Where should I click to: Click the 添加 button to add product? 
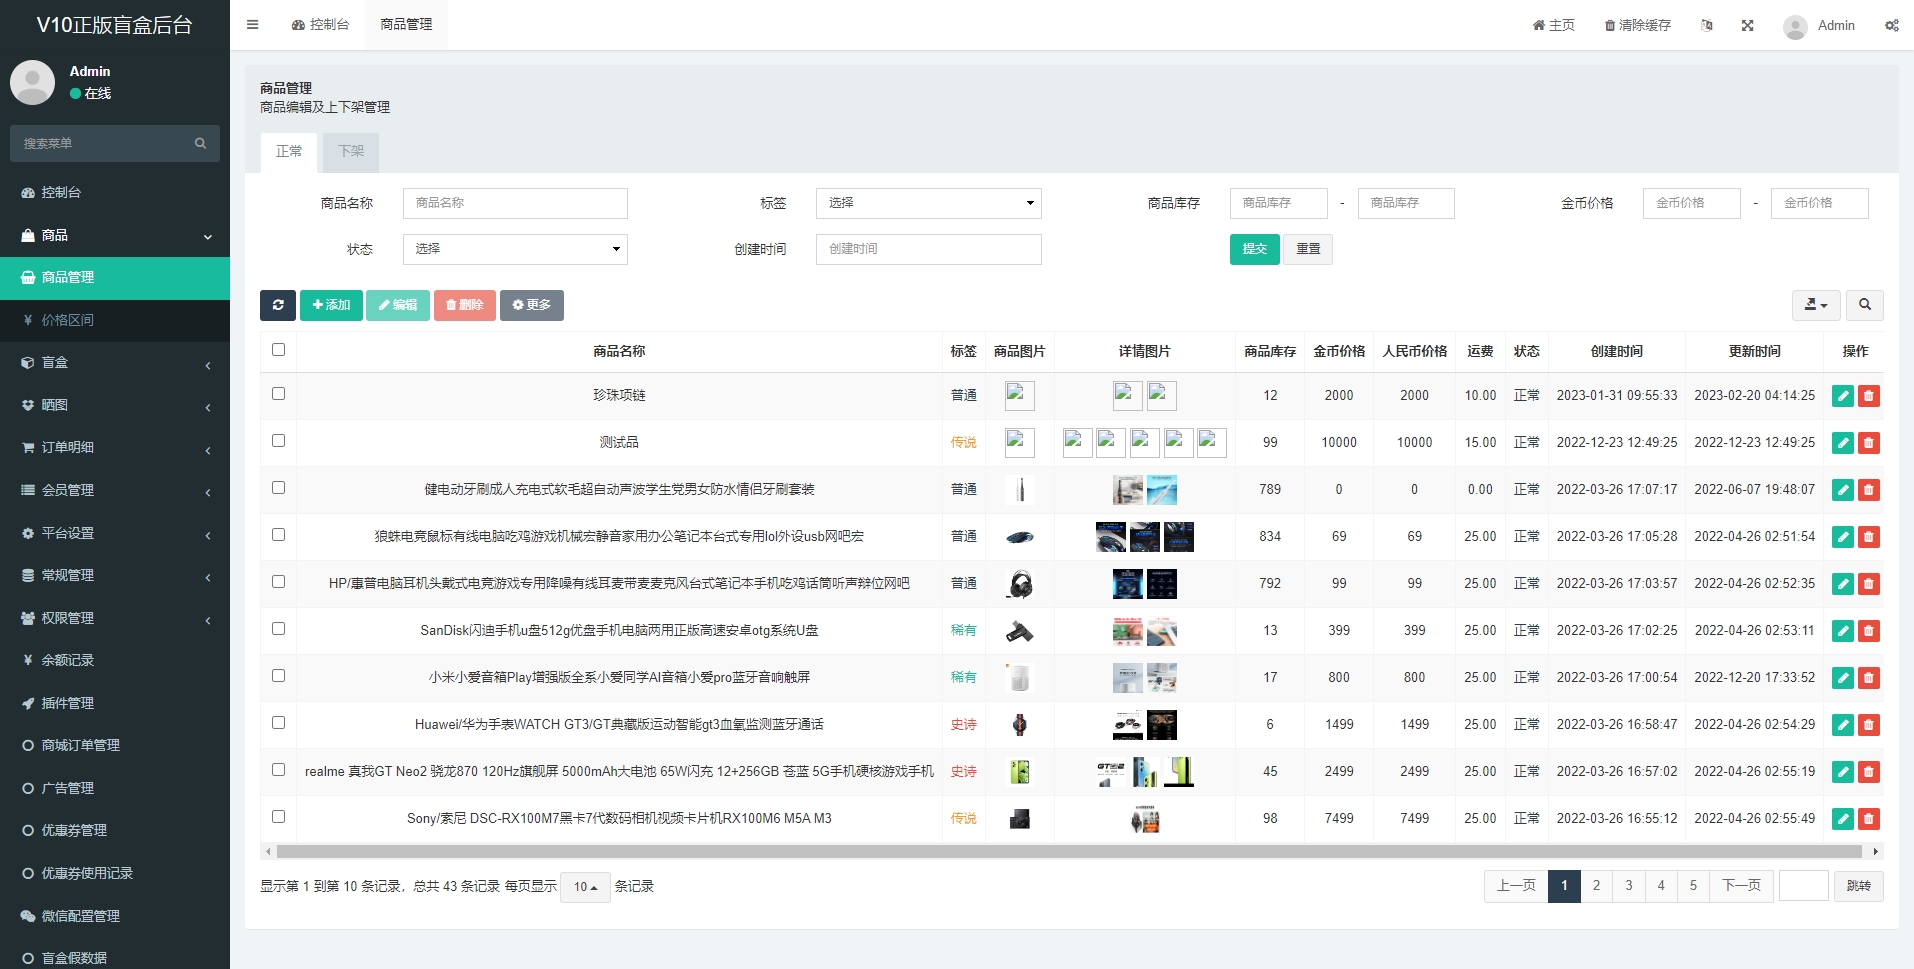(331, 305)
